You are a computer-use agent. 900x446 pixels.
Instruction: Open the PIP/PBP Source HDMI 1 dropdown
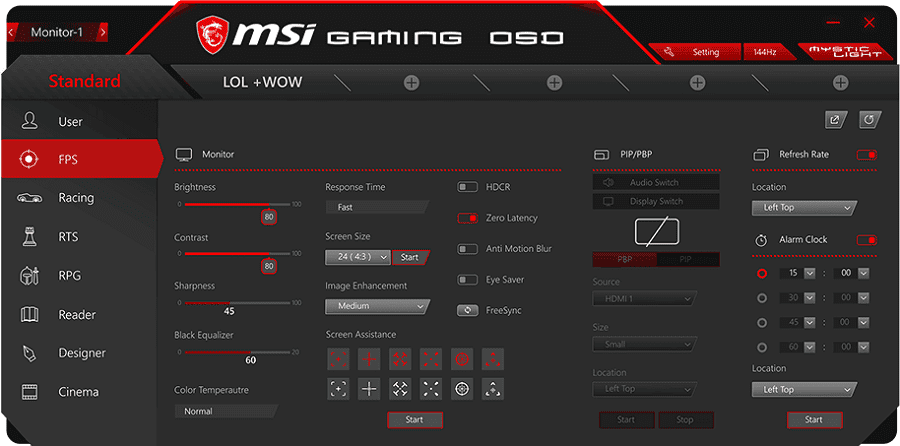tap(645, 299)
